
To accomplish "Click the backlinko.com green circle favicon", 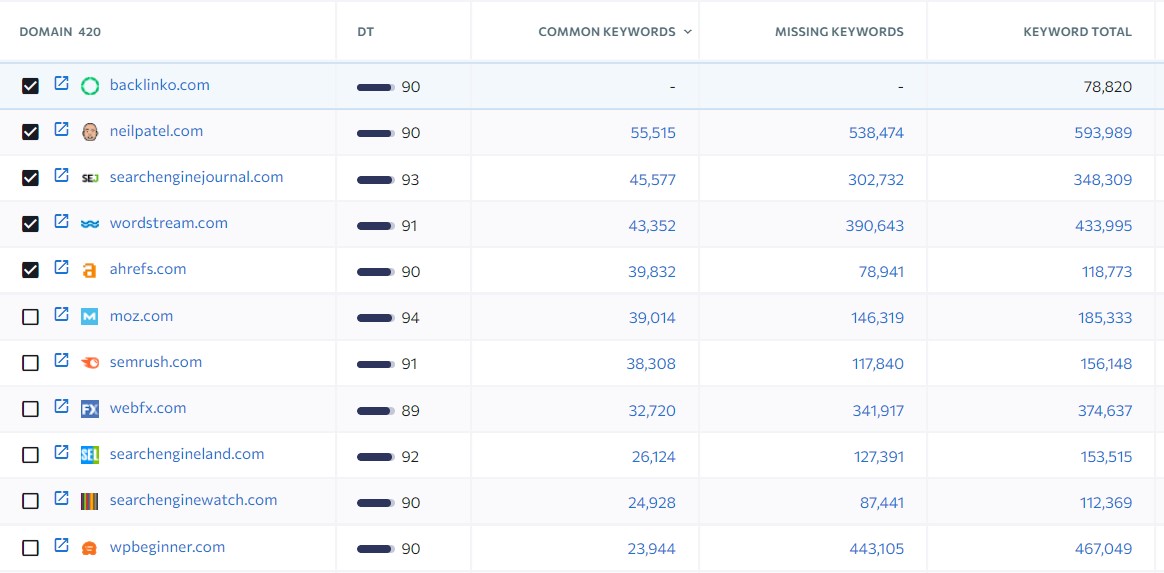I will point(90,86).
